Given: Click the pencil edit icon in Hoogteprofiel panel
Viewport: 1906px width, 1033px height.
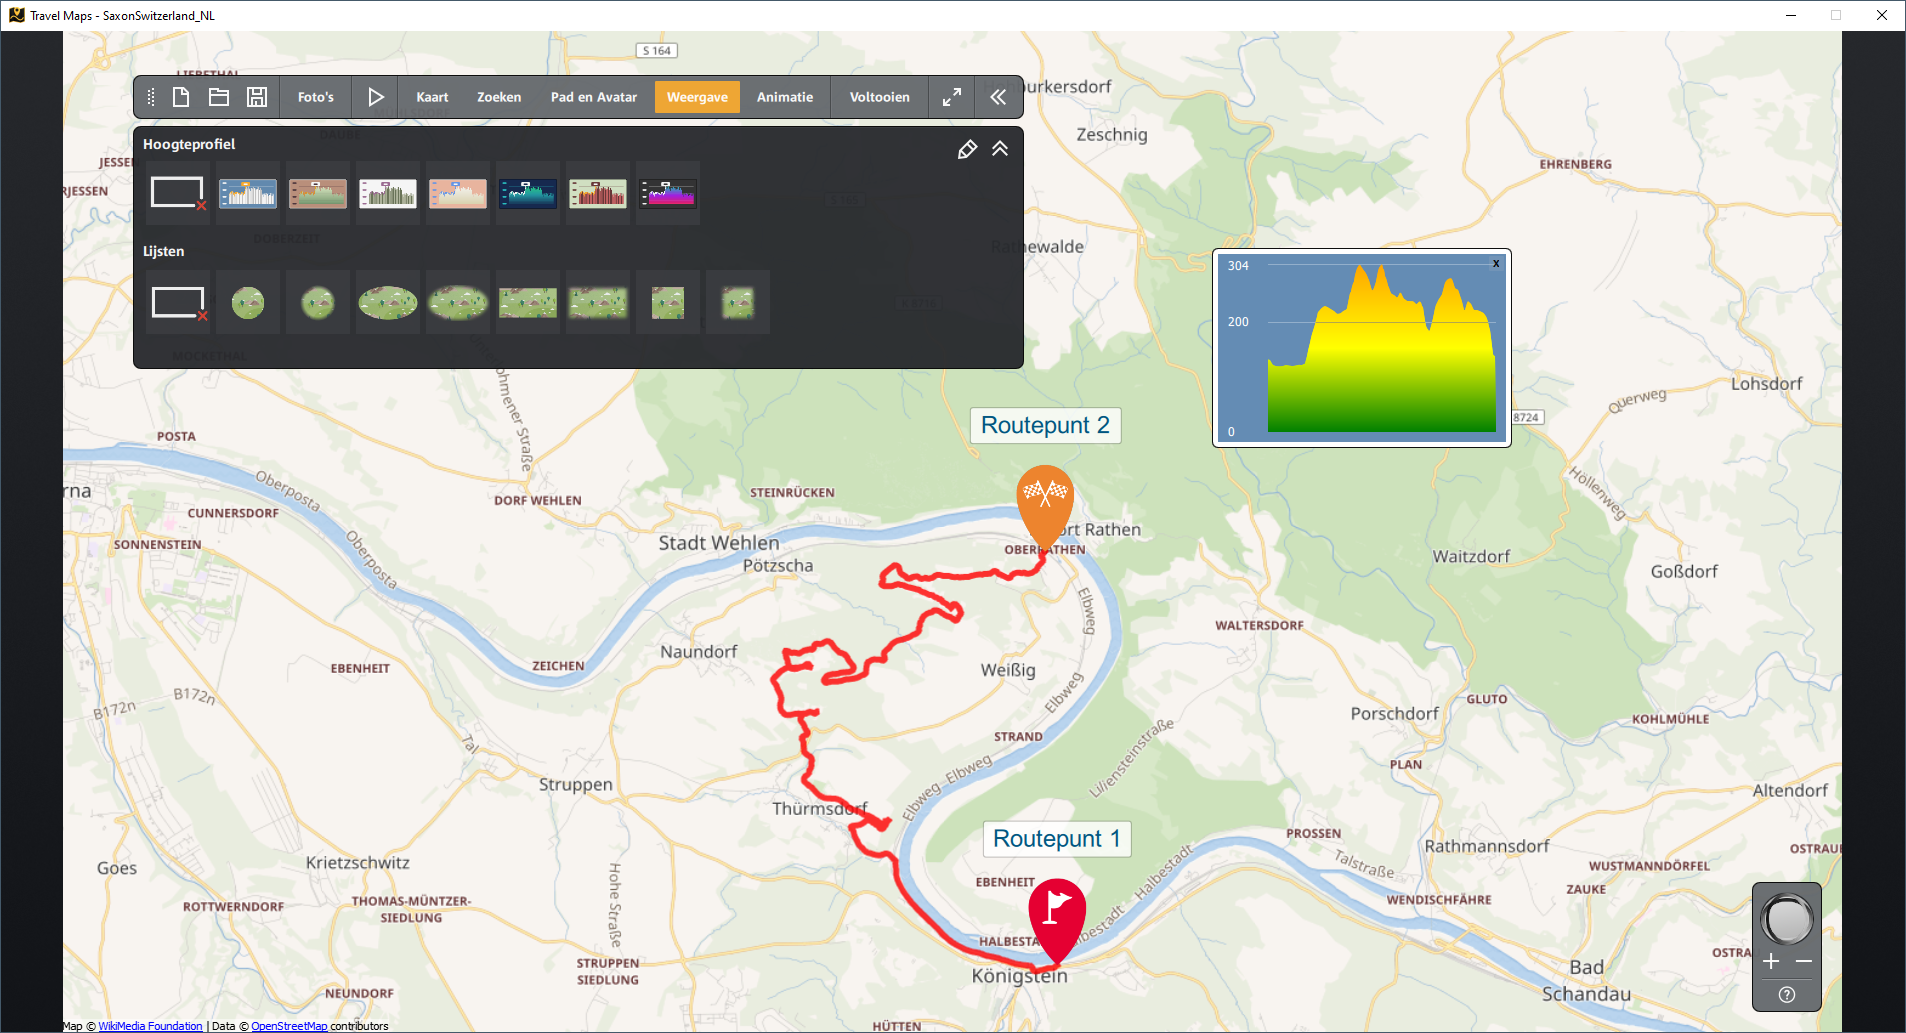Looking at the screenshot, I should click(967, 149).
